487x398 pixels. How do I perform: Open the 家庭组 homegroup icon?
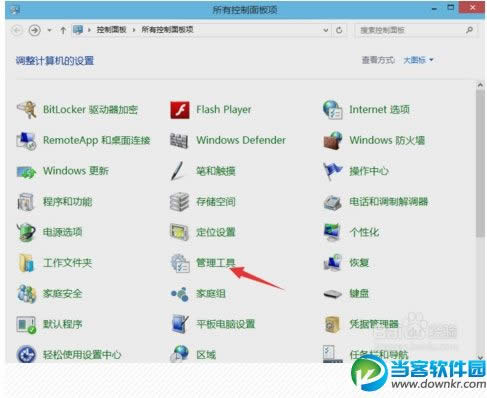(x=180, y=294)
